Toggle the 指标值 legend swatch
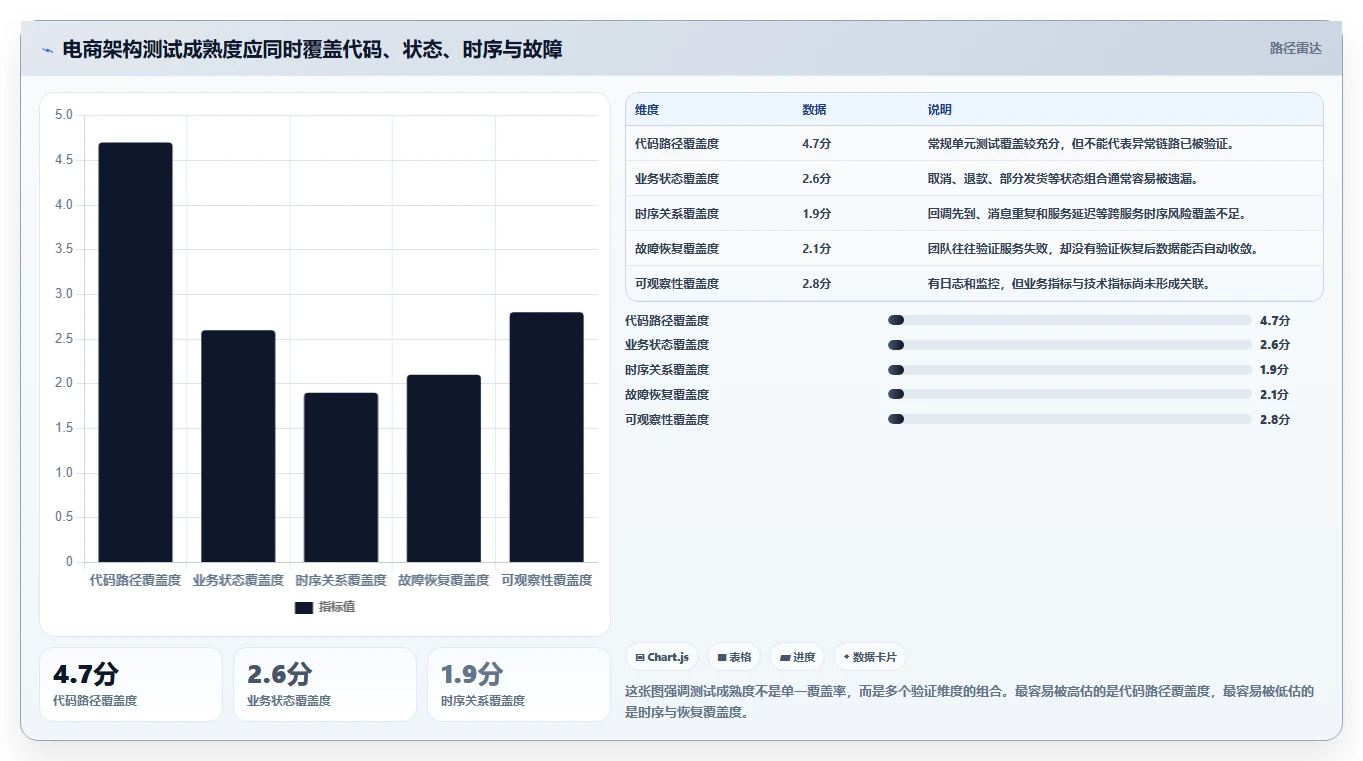Viewport: 1363px width, 761px height. [x=304, y=608]
